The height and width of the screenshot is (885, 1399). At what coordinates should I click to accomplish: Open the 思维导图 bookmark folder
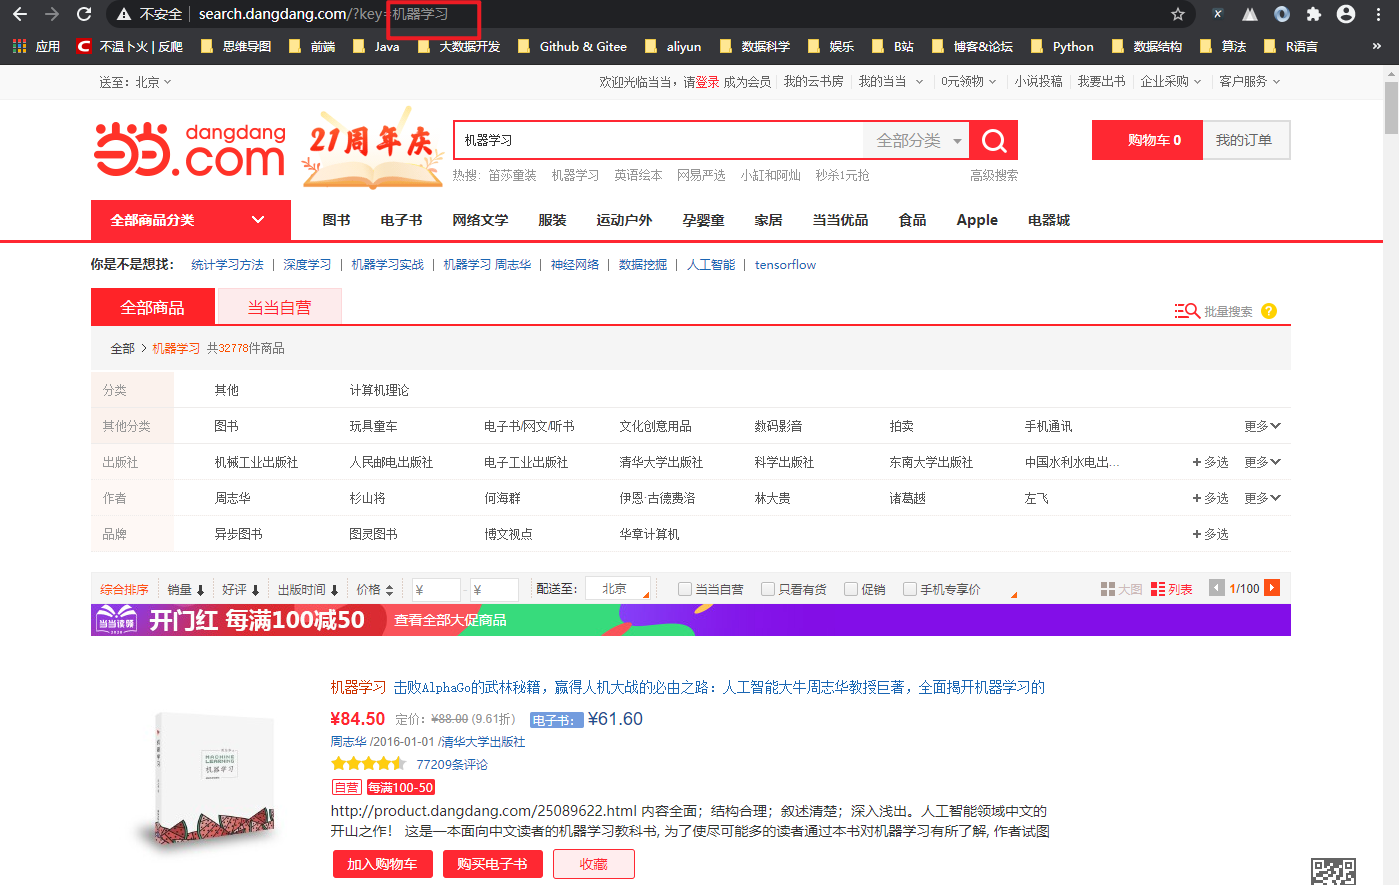click(x=236, y=46)
